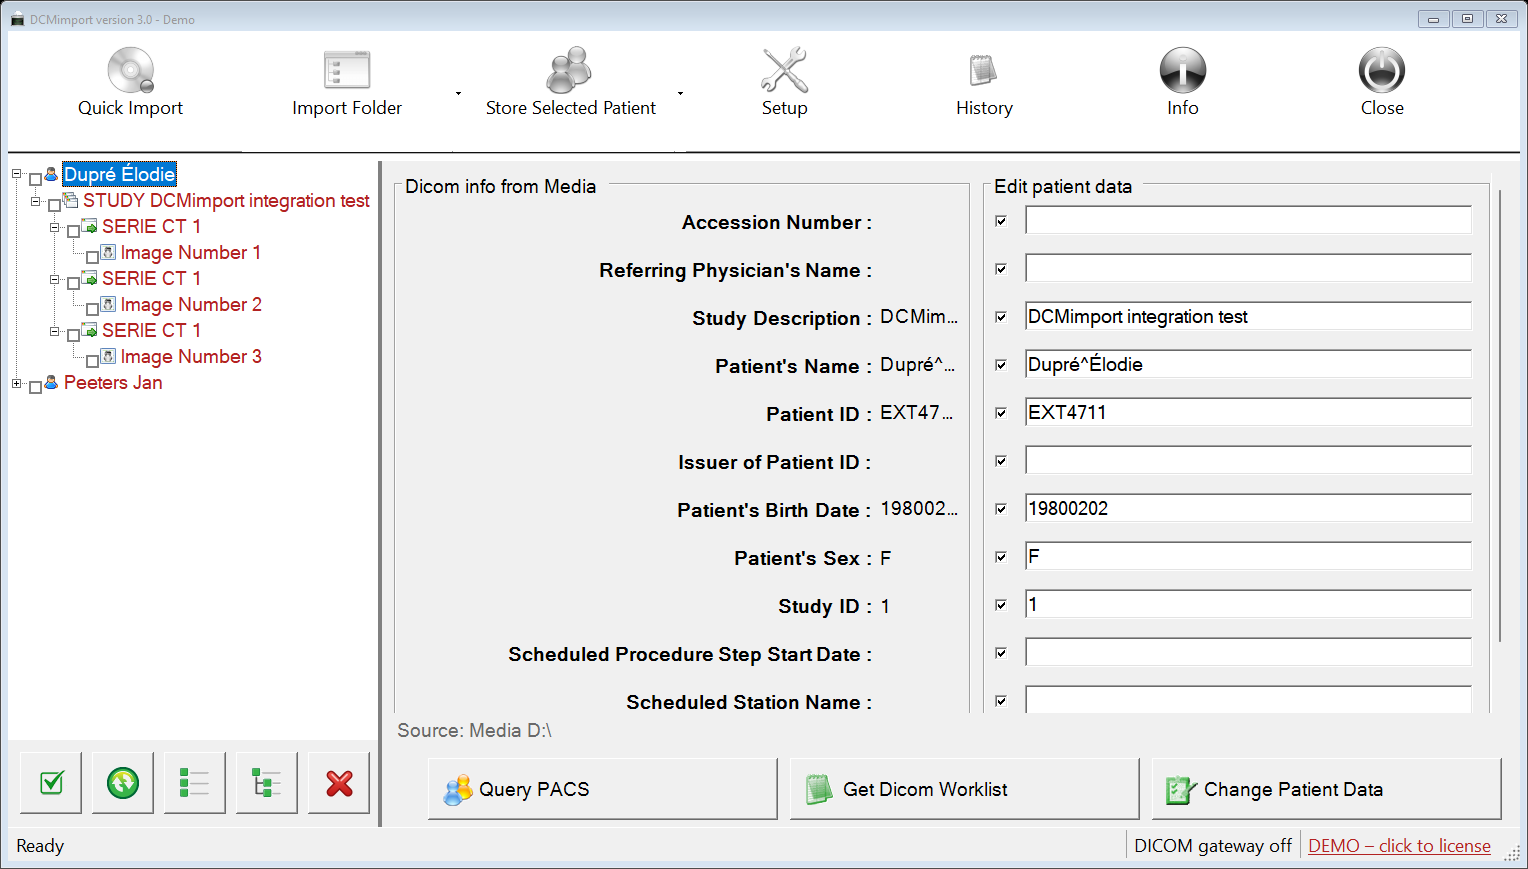Click the patient icon beside Peeters Jan

(51, 382)
